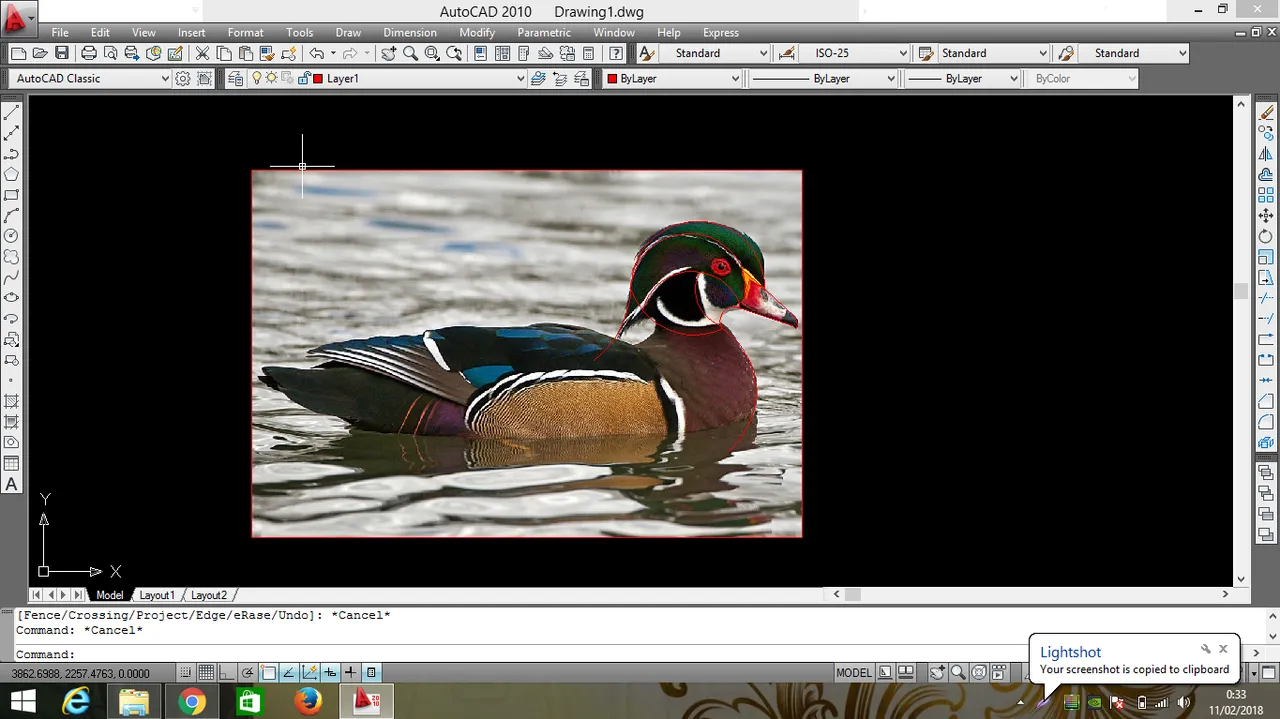Click the Workspace Settings gear icon
The width and height of the screenshot is (1280, 719).
coord(183,78)
